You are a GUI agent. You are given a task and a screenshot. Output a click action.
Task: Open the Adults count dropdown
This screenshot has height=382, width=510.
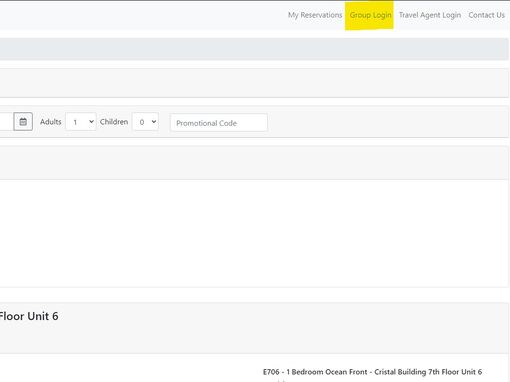(x=81, y=122)
